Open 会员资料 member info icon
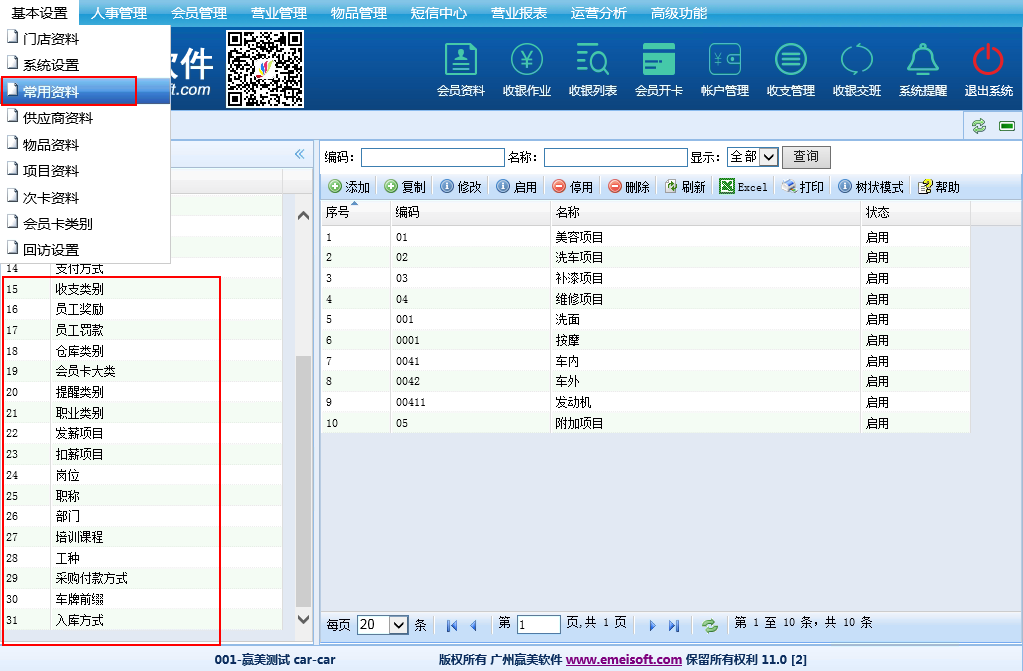 (x=460, y=62)
